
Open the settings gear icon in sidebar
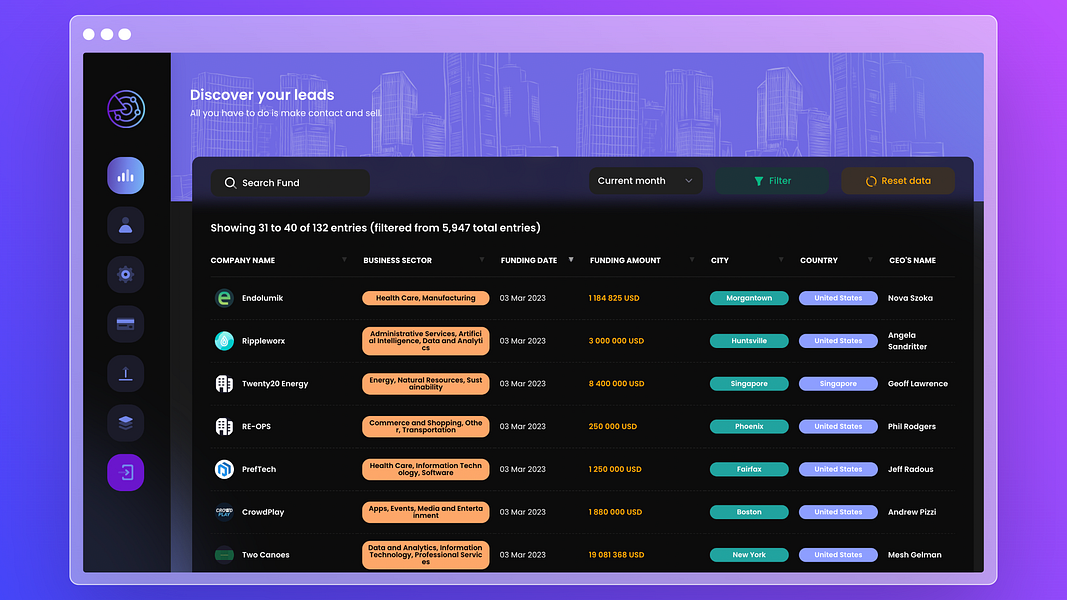tap(125, 274)
